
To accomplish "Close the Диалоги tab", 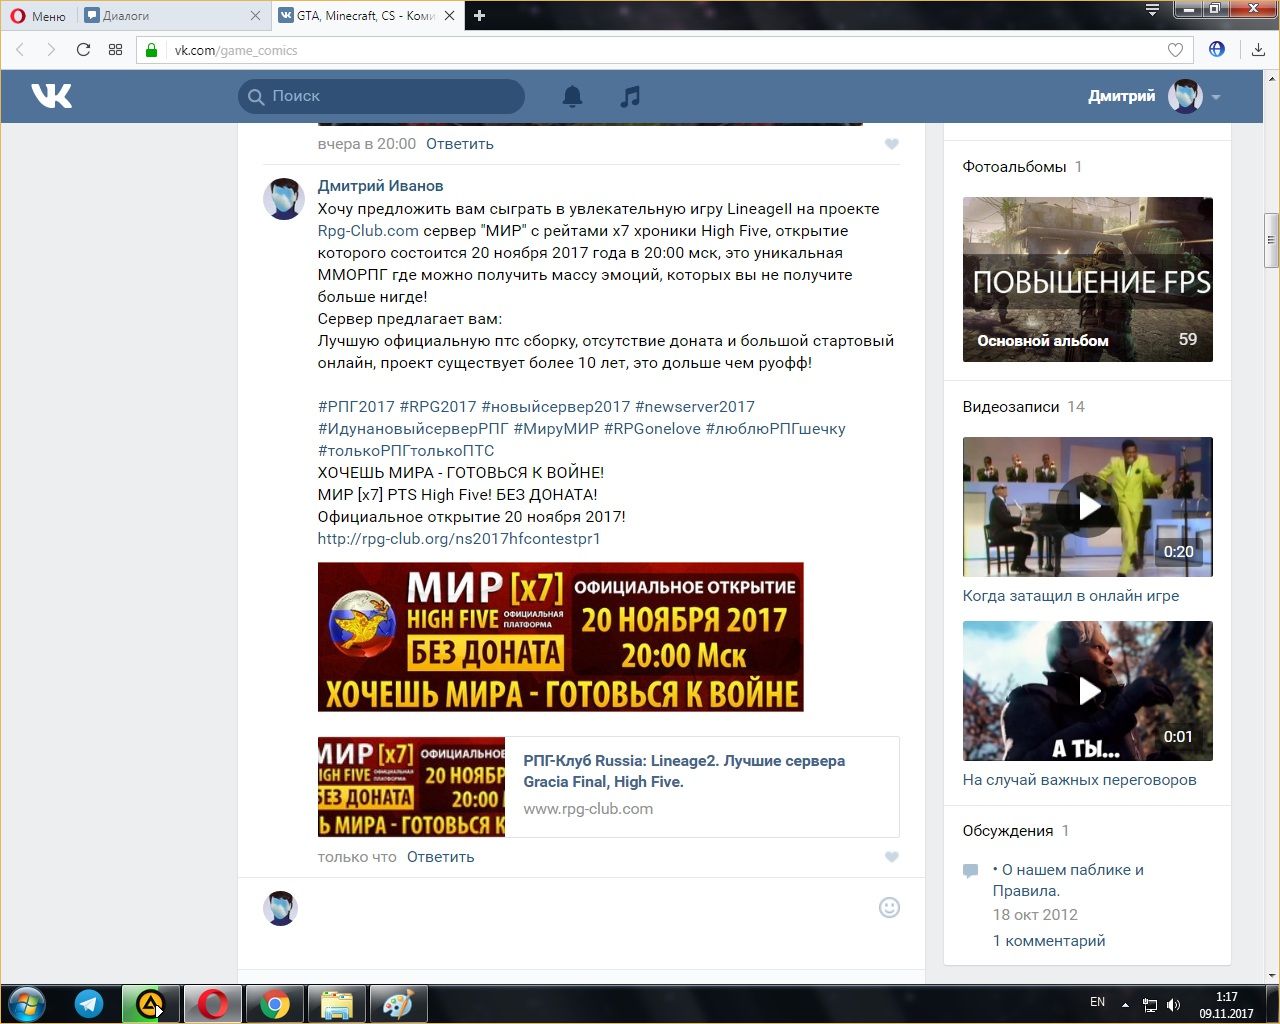I will click(x=255, y=15).
